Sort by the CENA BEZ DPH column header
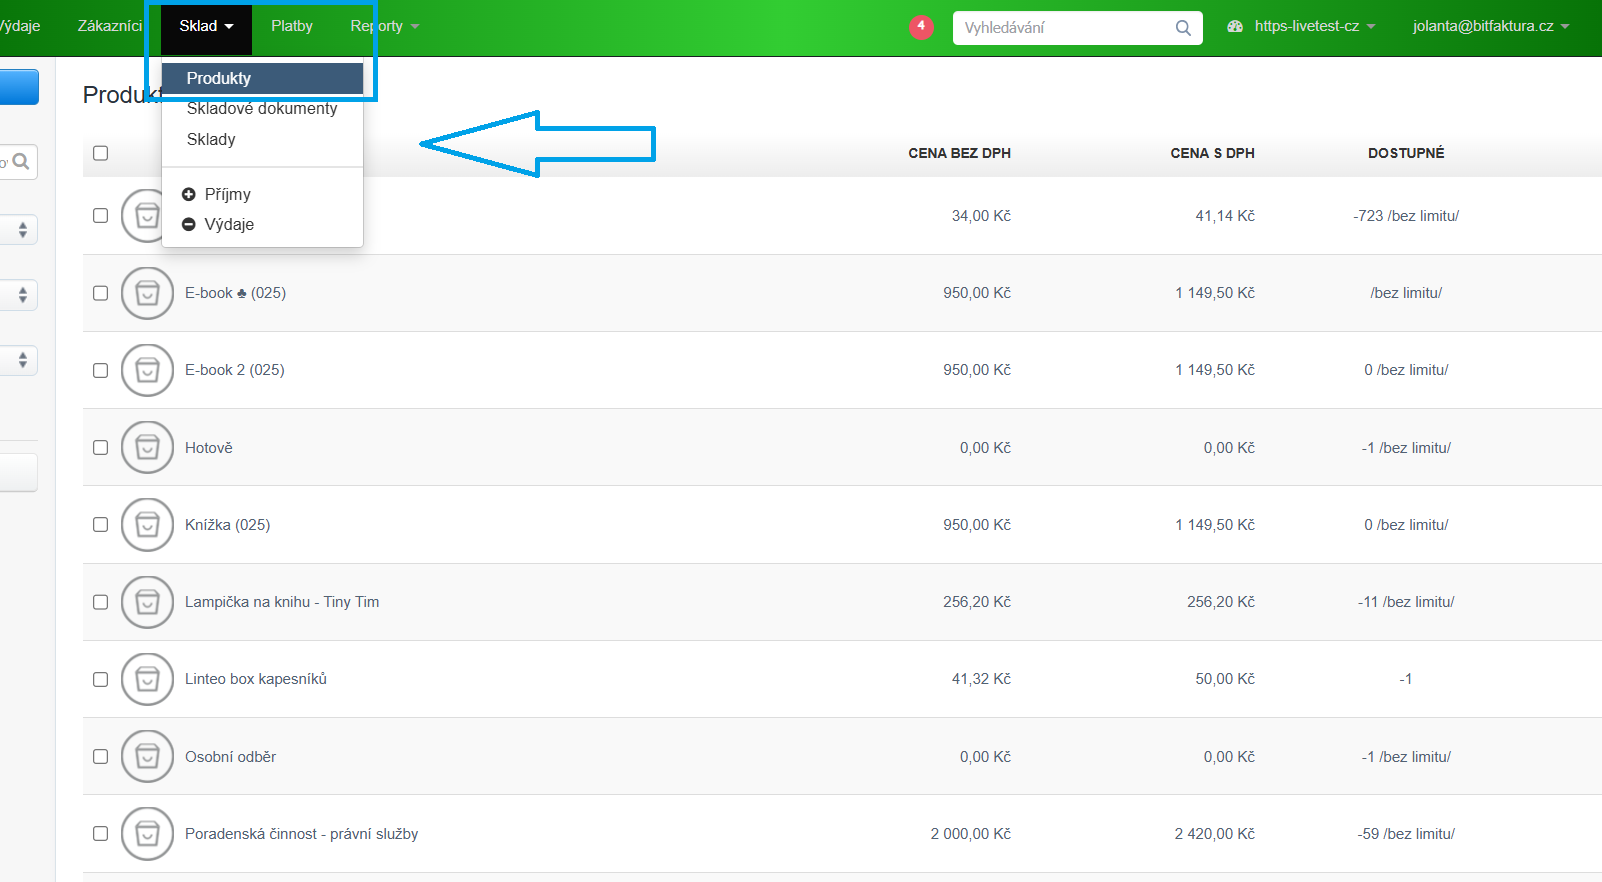1602x882 pixels. (x=959, y=153)
